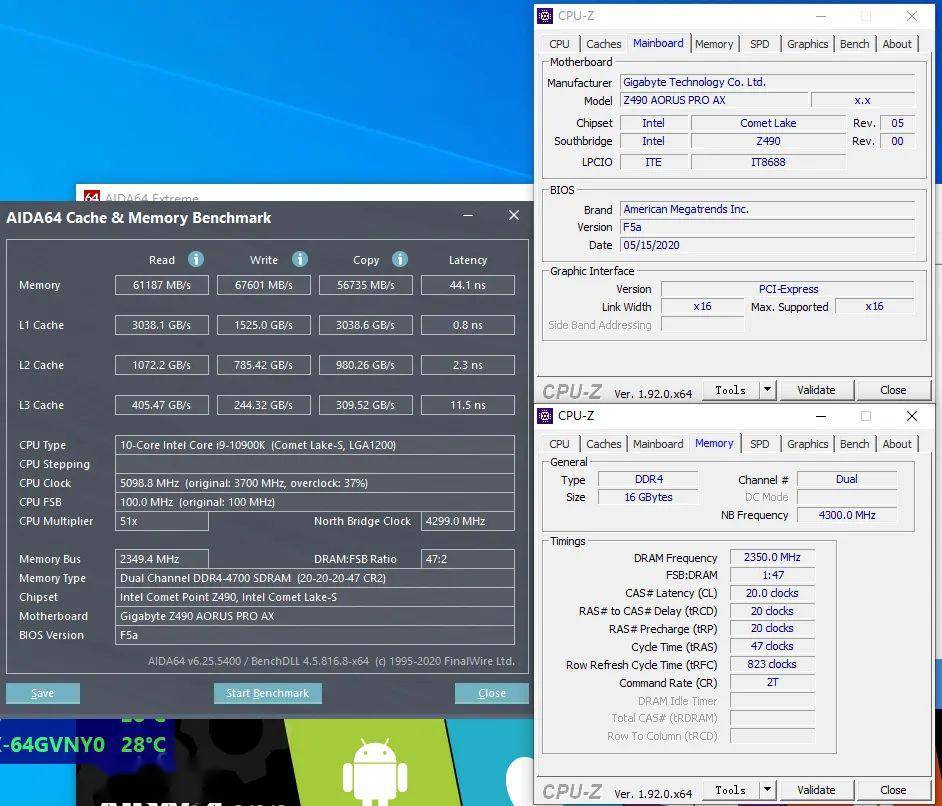Click the Write info icon in AIDA64
The width and height of the screenshot is (942, 806).
300,259
